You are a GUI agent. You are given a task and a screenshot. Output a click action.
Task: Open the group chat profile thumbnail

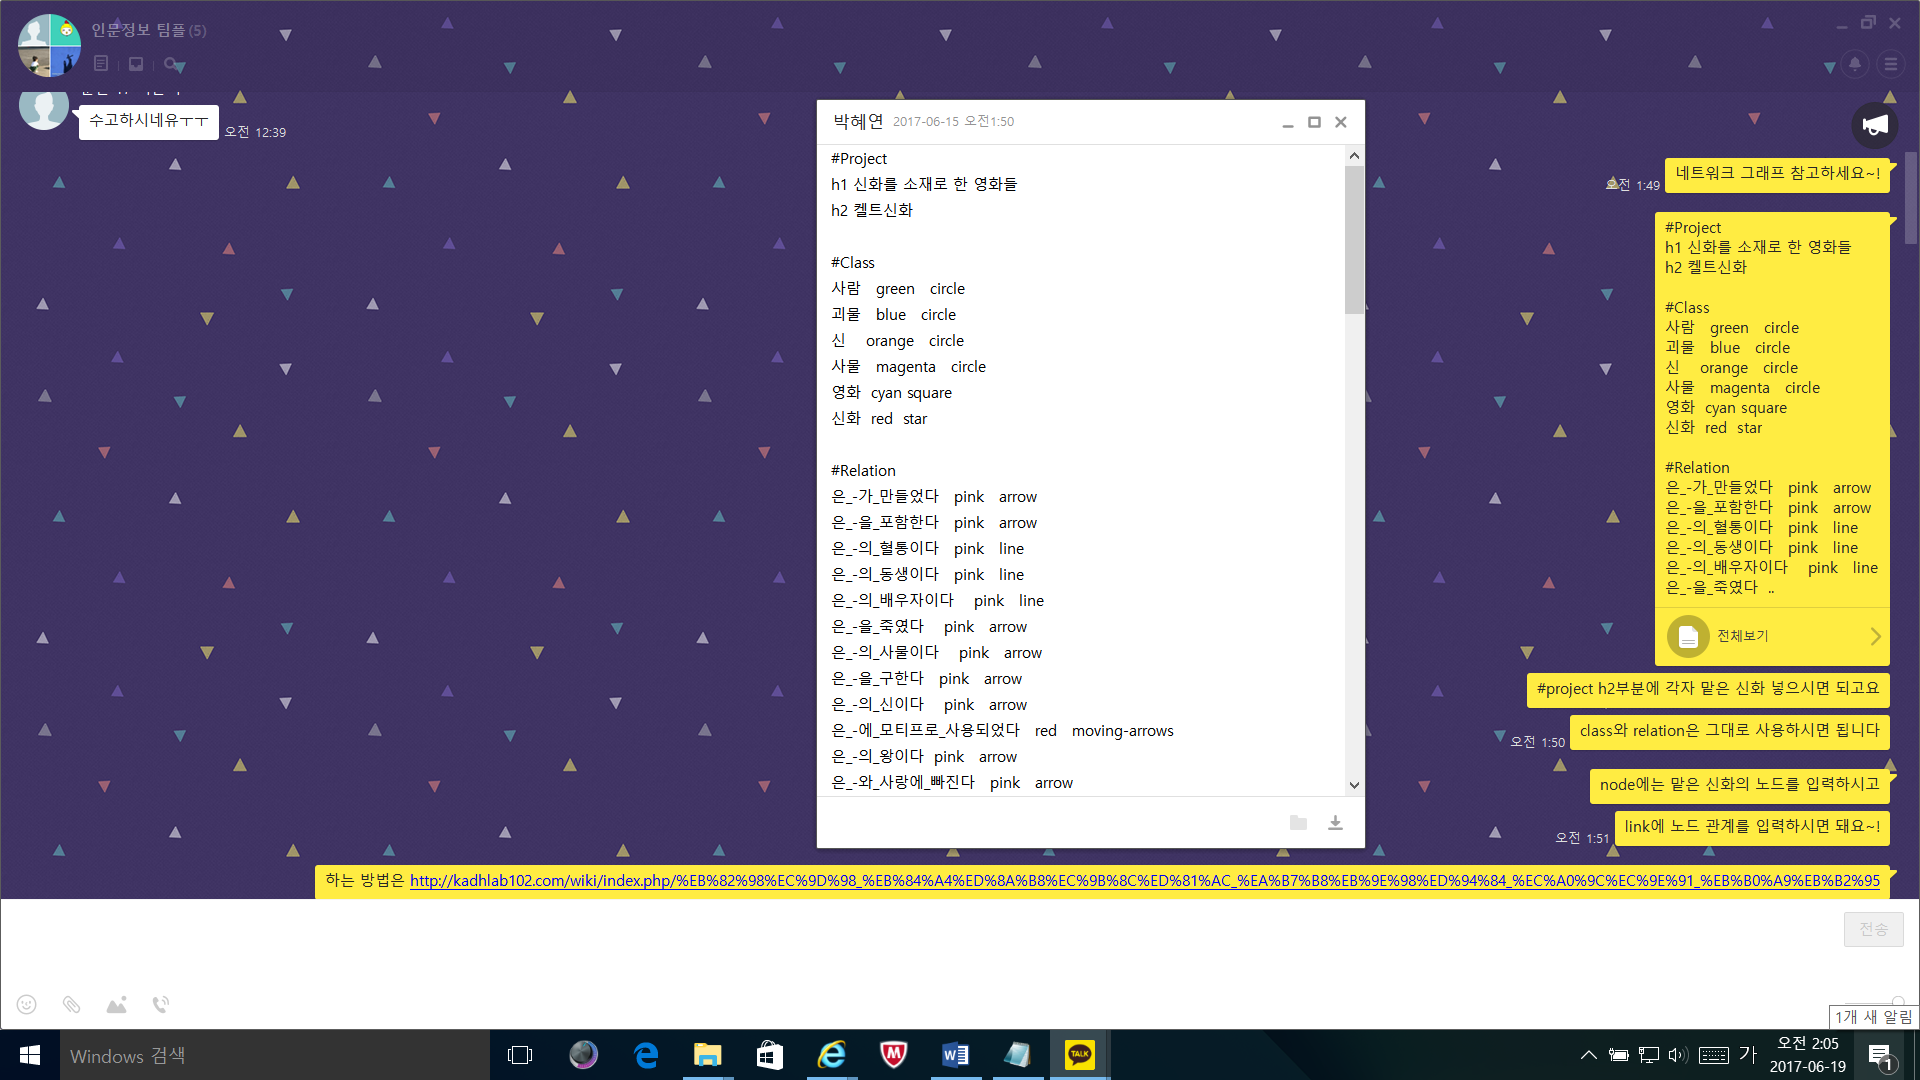49,45
